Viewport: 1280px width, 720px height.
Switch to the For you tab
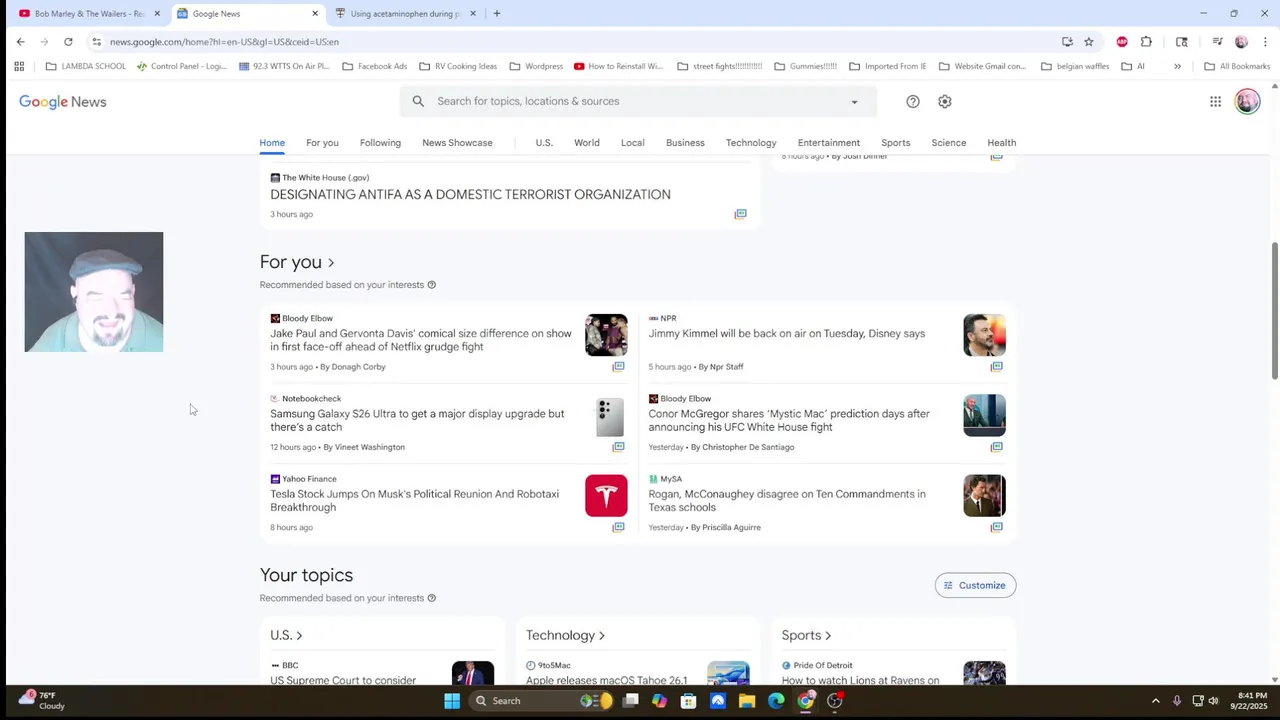pos(322,143)
